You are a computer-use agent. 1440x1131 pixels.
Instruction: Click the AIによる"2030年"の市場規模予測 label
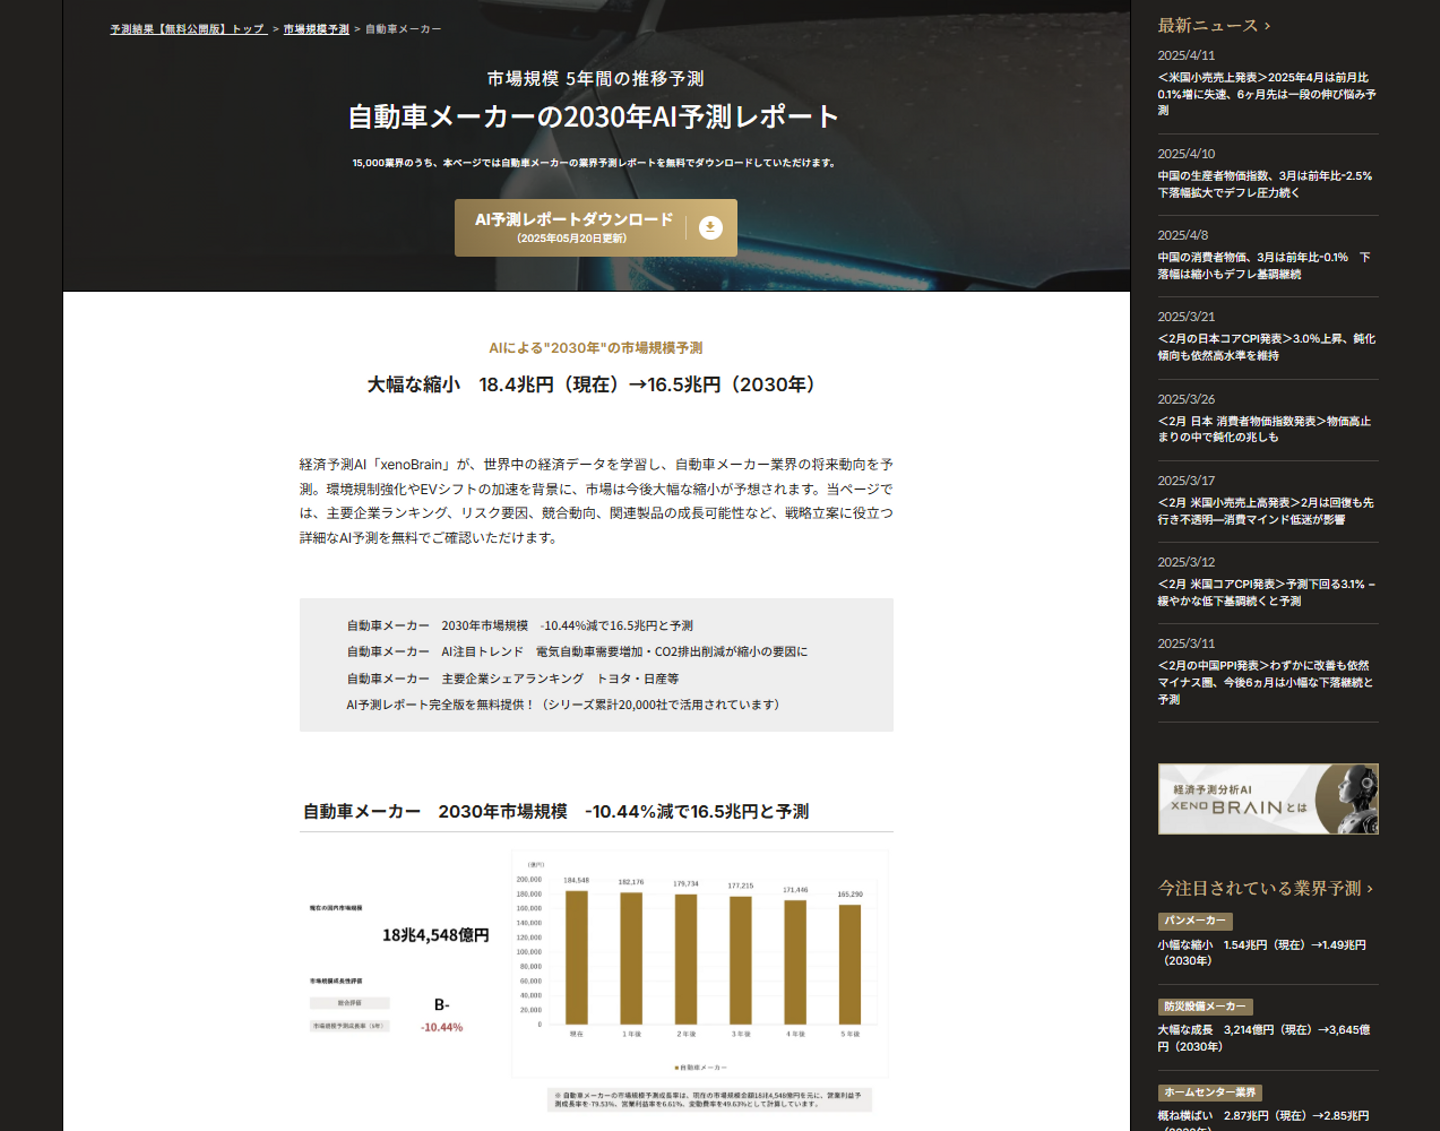[596, 348]
